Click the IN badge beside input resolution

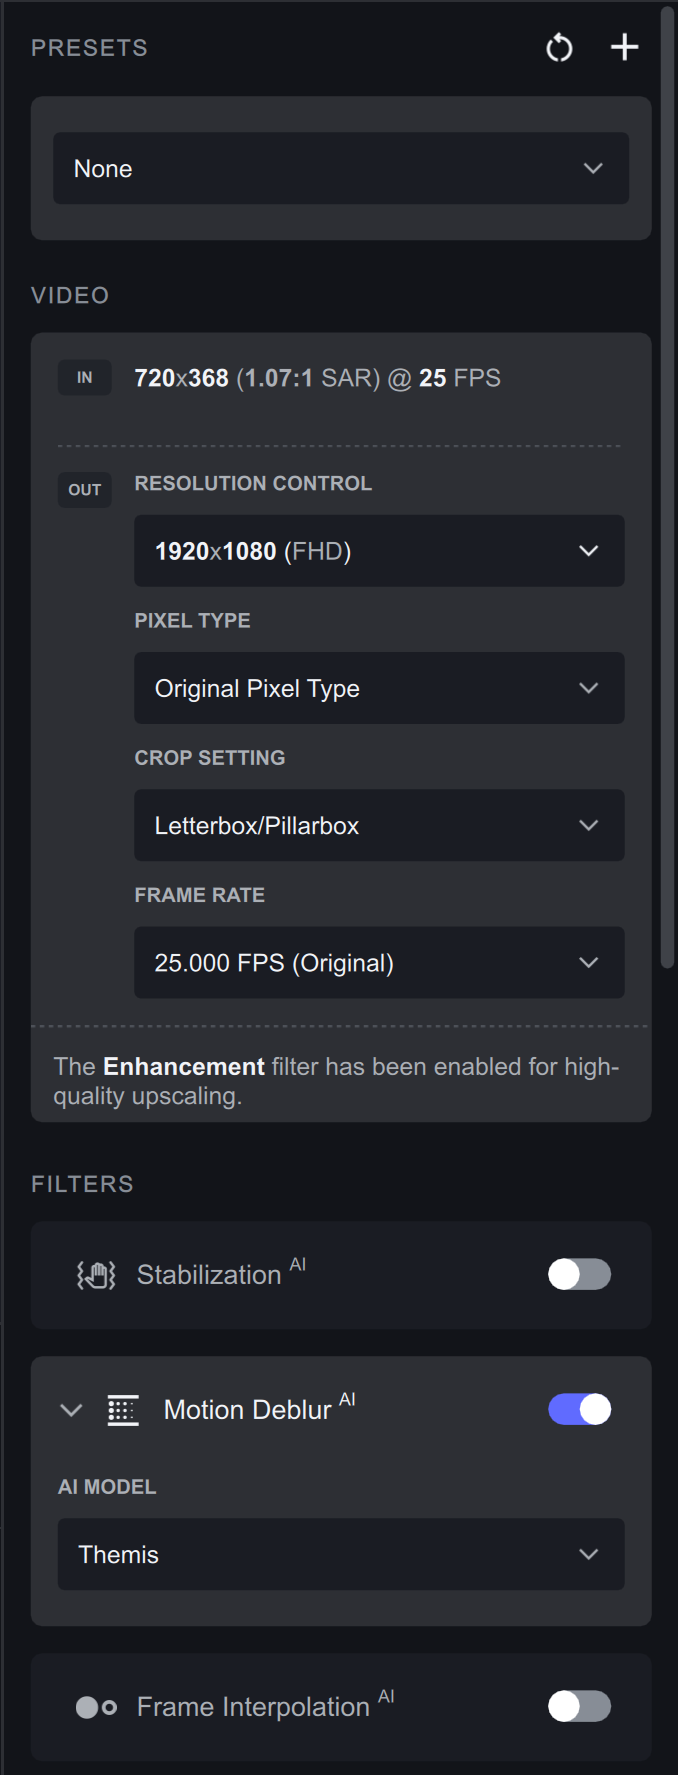pos(85,378)
